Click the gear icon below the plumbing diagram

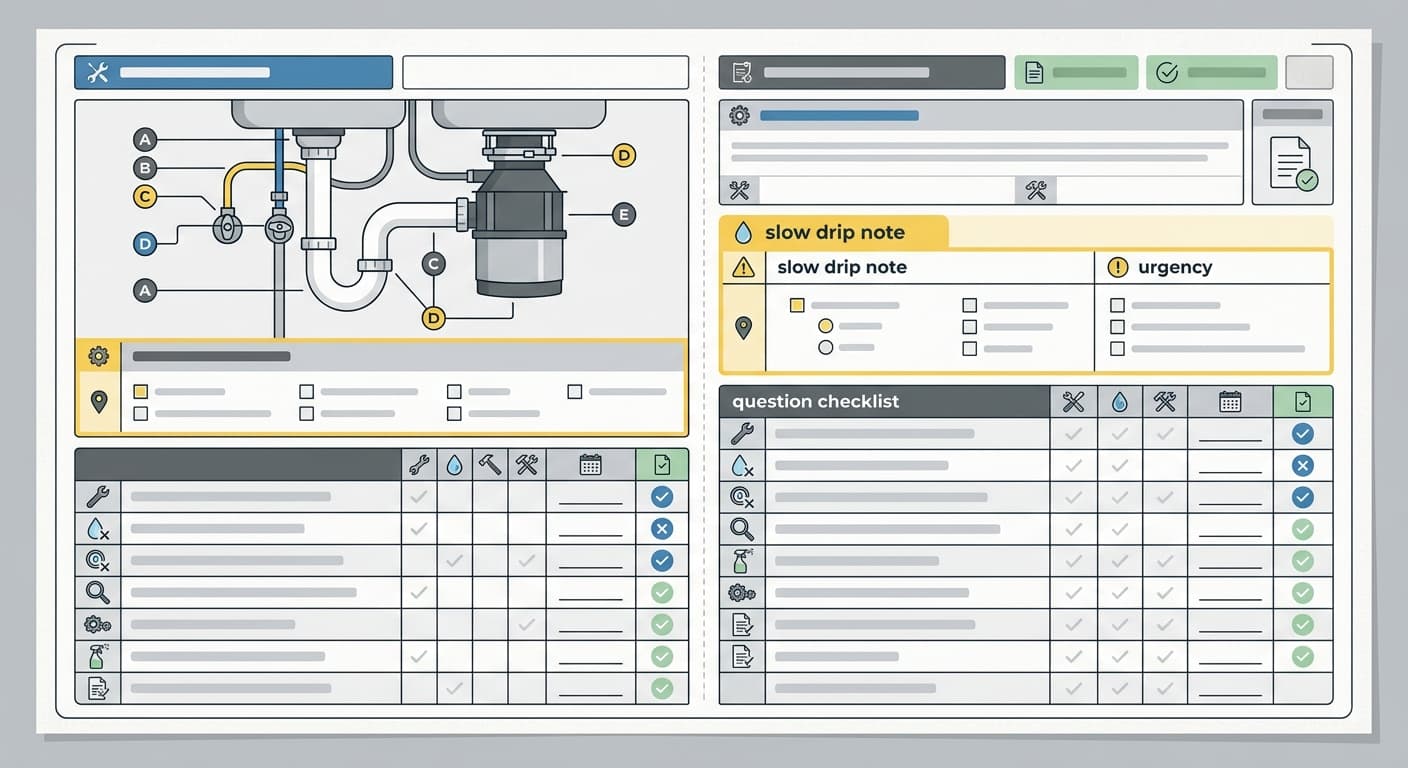point(98,356)
